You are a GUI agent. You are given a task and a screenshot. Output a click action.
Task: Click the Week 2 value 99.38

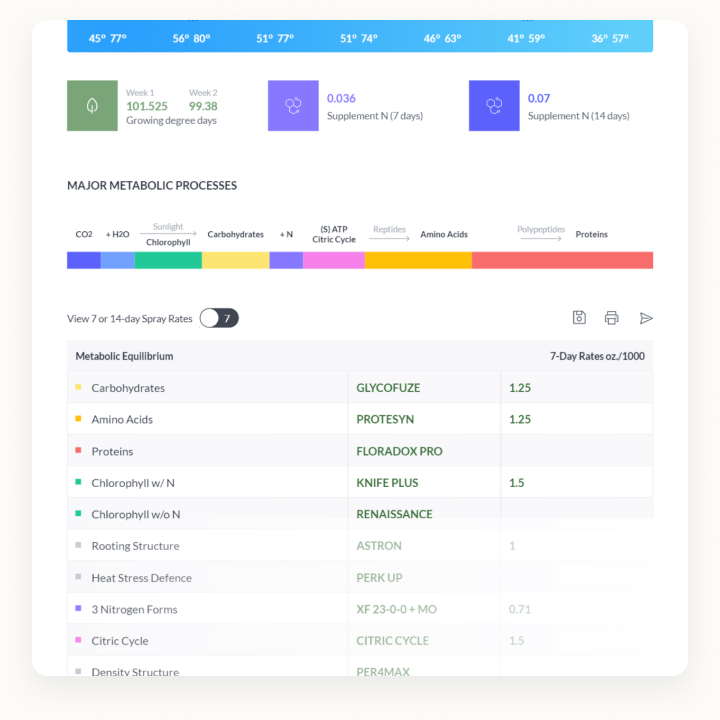click(203, 106)
